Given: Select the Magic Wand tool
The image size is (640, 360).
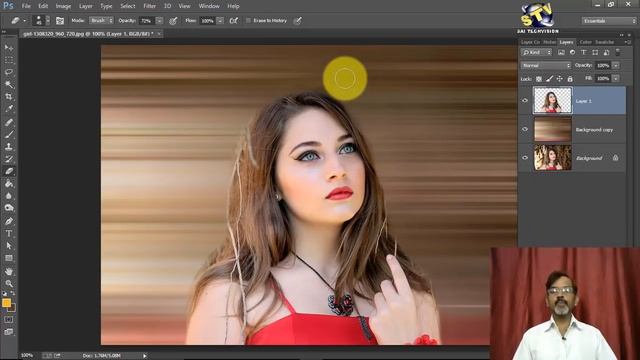Looking at the screenshot, I should 9,84.
